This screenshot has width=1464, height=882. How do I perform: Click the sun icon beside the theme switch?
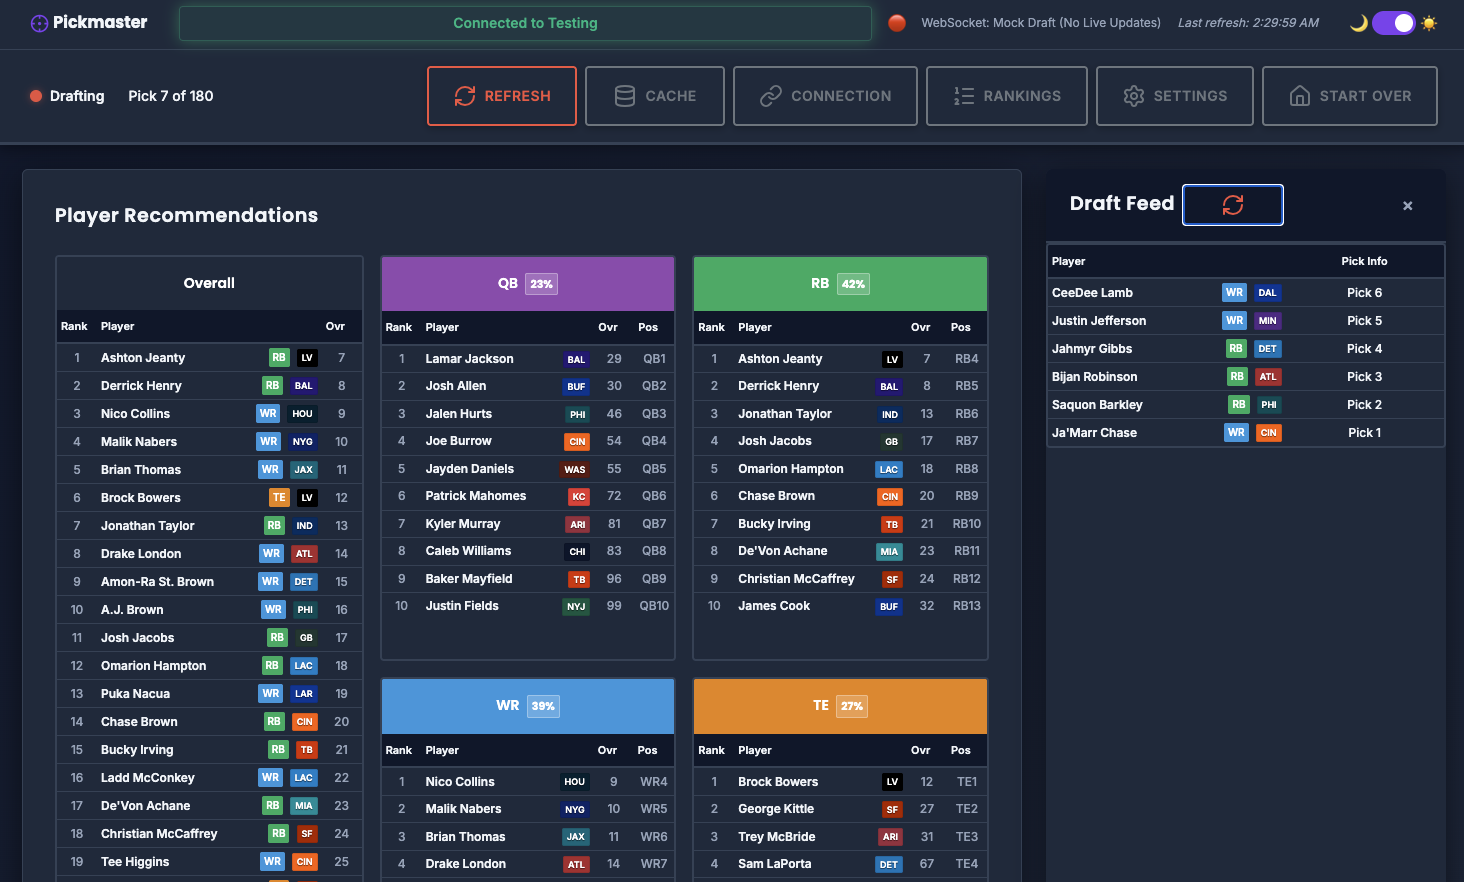1429,22
